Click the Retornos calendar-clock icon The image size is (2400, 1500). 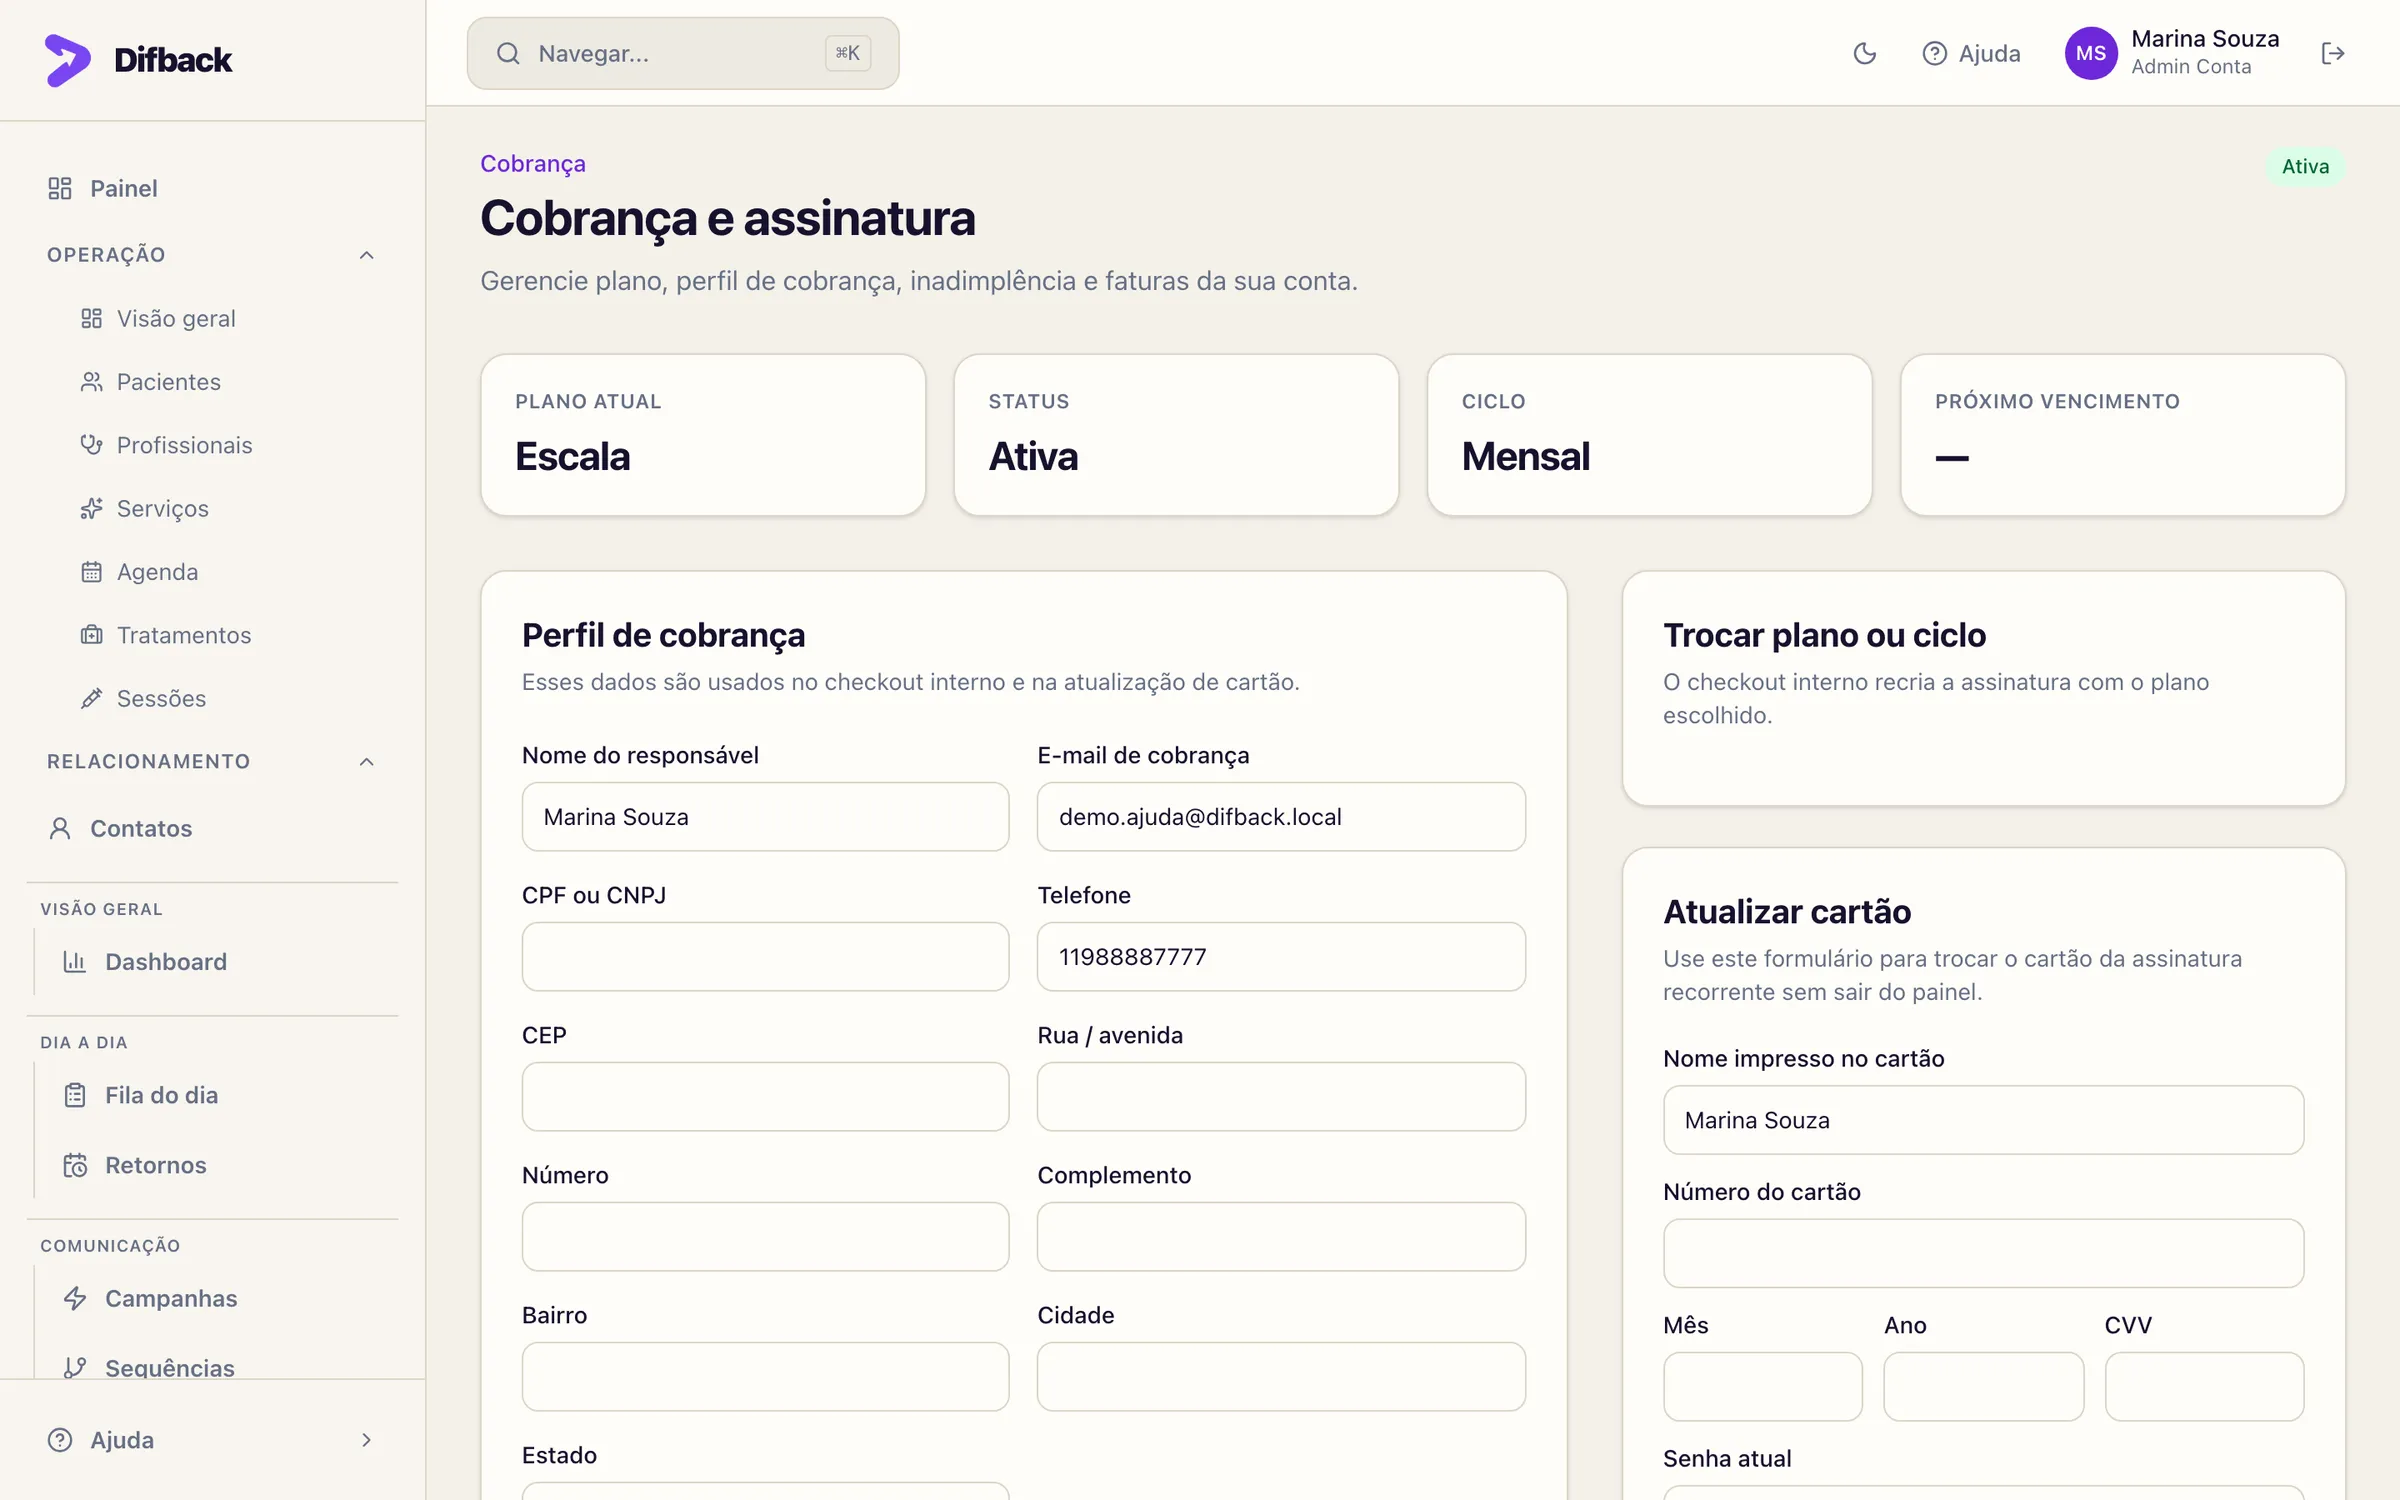click(75, 1165)
